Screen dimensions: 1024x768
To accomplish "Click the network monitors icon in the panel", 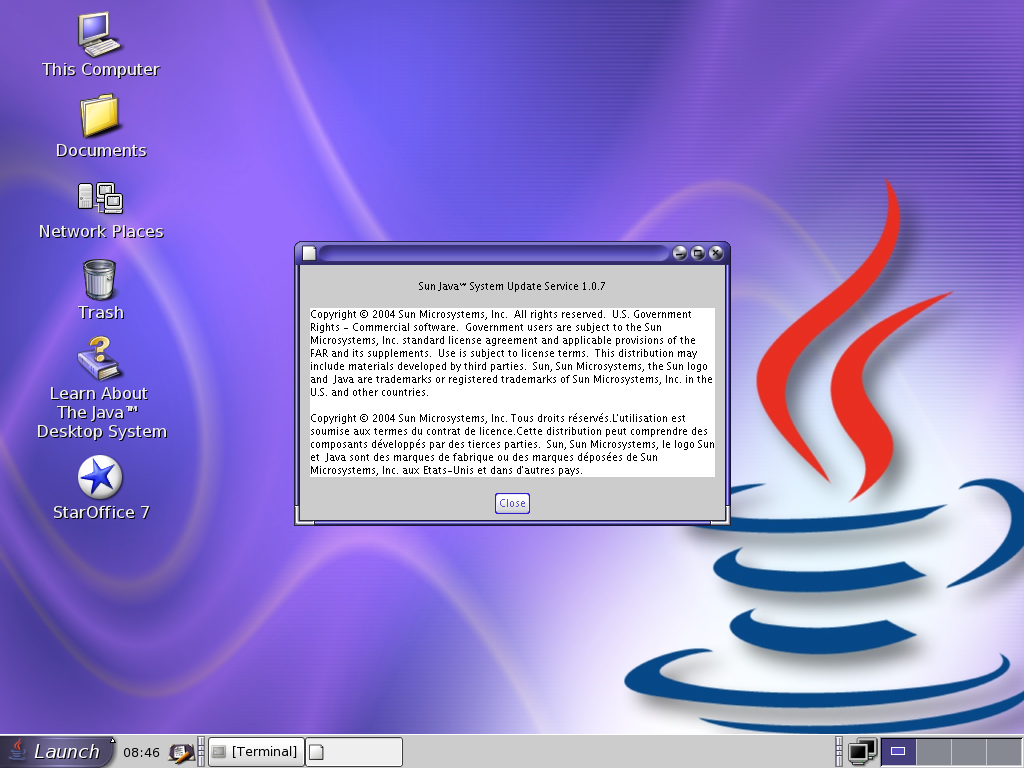I will 862,752.
